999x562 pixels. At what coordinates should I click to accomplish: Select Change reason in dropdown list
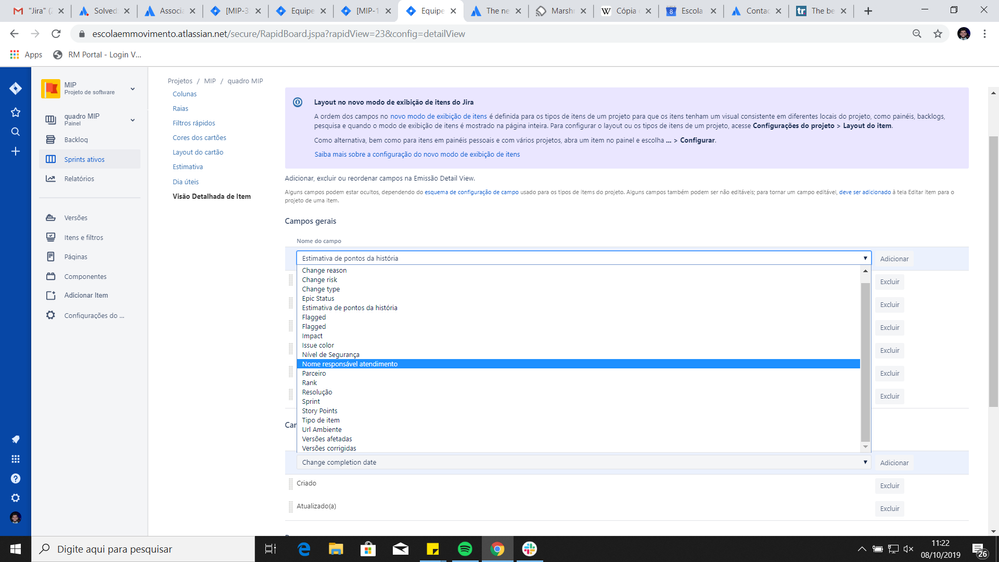pyautogui.click(x=579, y=270)
